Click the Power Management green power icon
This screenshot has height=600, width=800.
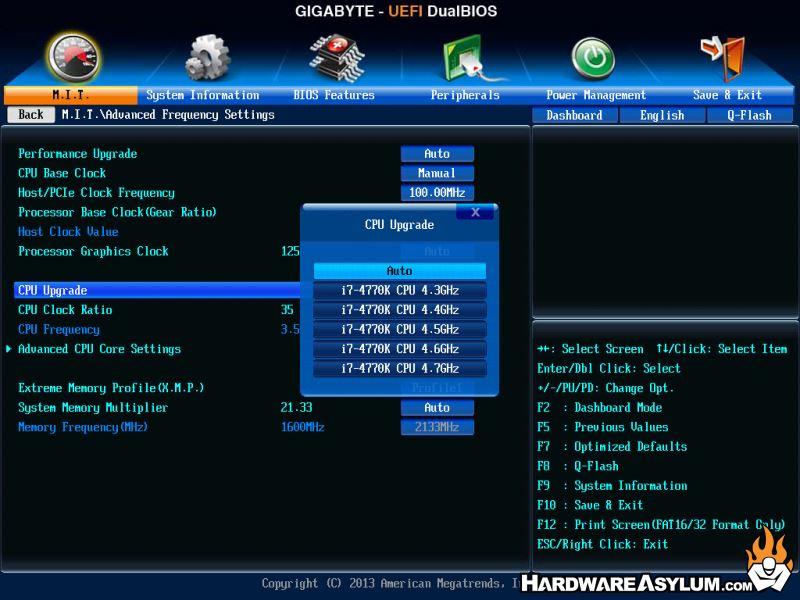click(x=593, y=58)
